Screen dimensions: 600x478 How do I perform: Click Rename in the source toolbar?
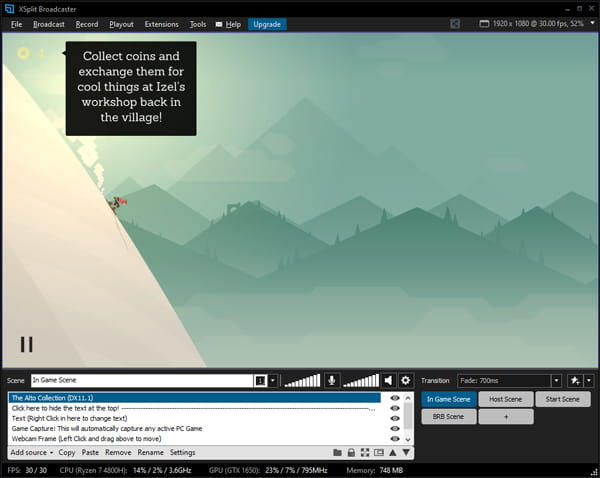tap(150, 452)
